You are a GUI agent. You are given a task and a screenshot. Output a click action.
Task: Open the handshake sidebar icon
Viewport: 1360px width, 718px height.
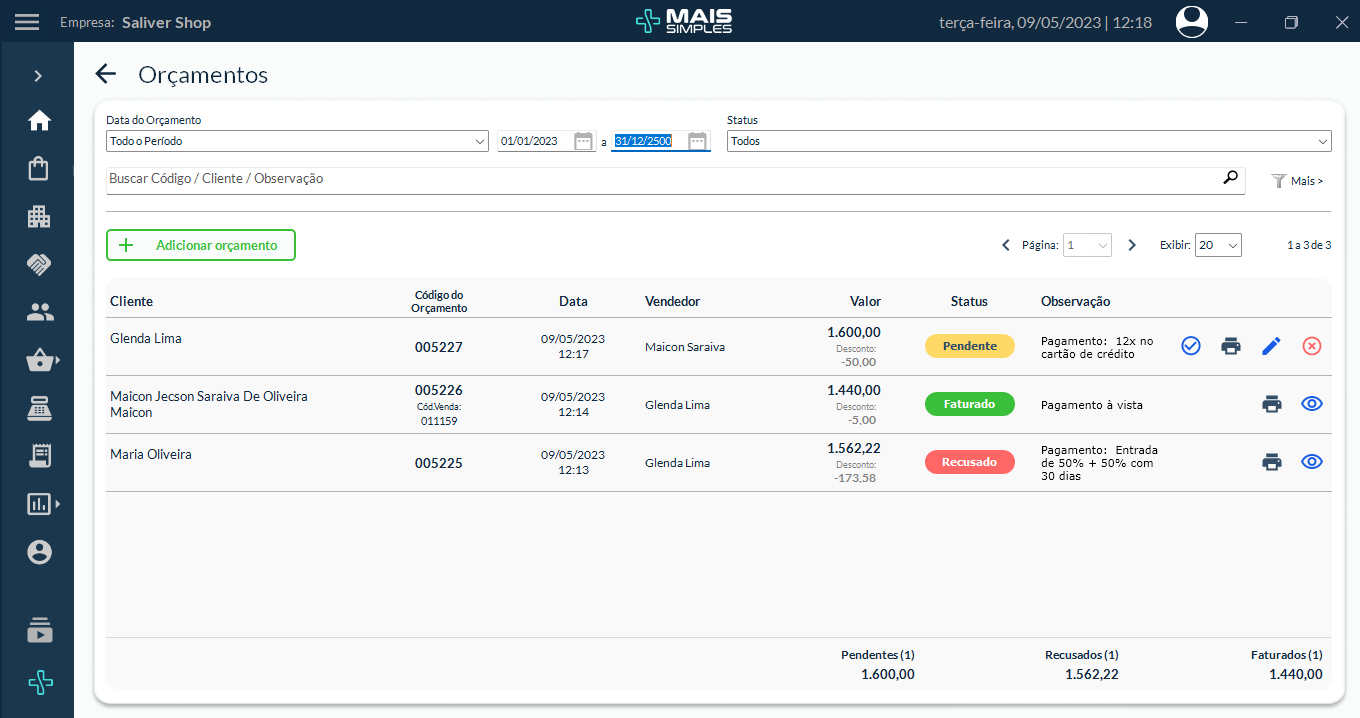click(x=39, y=264)
